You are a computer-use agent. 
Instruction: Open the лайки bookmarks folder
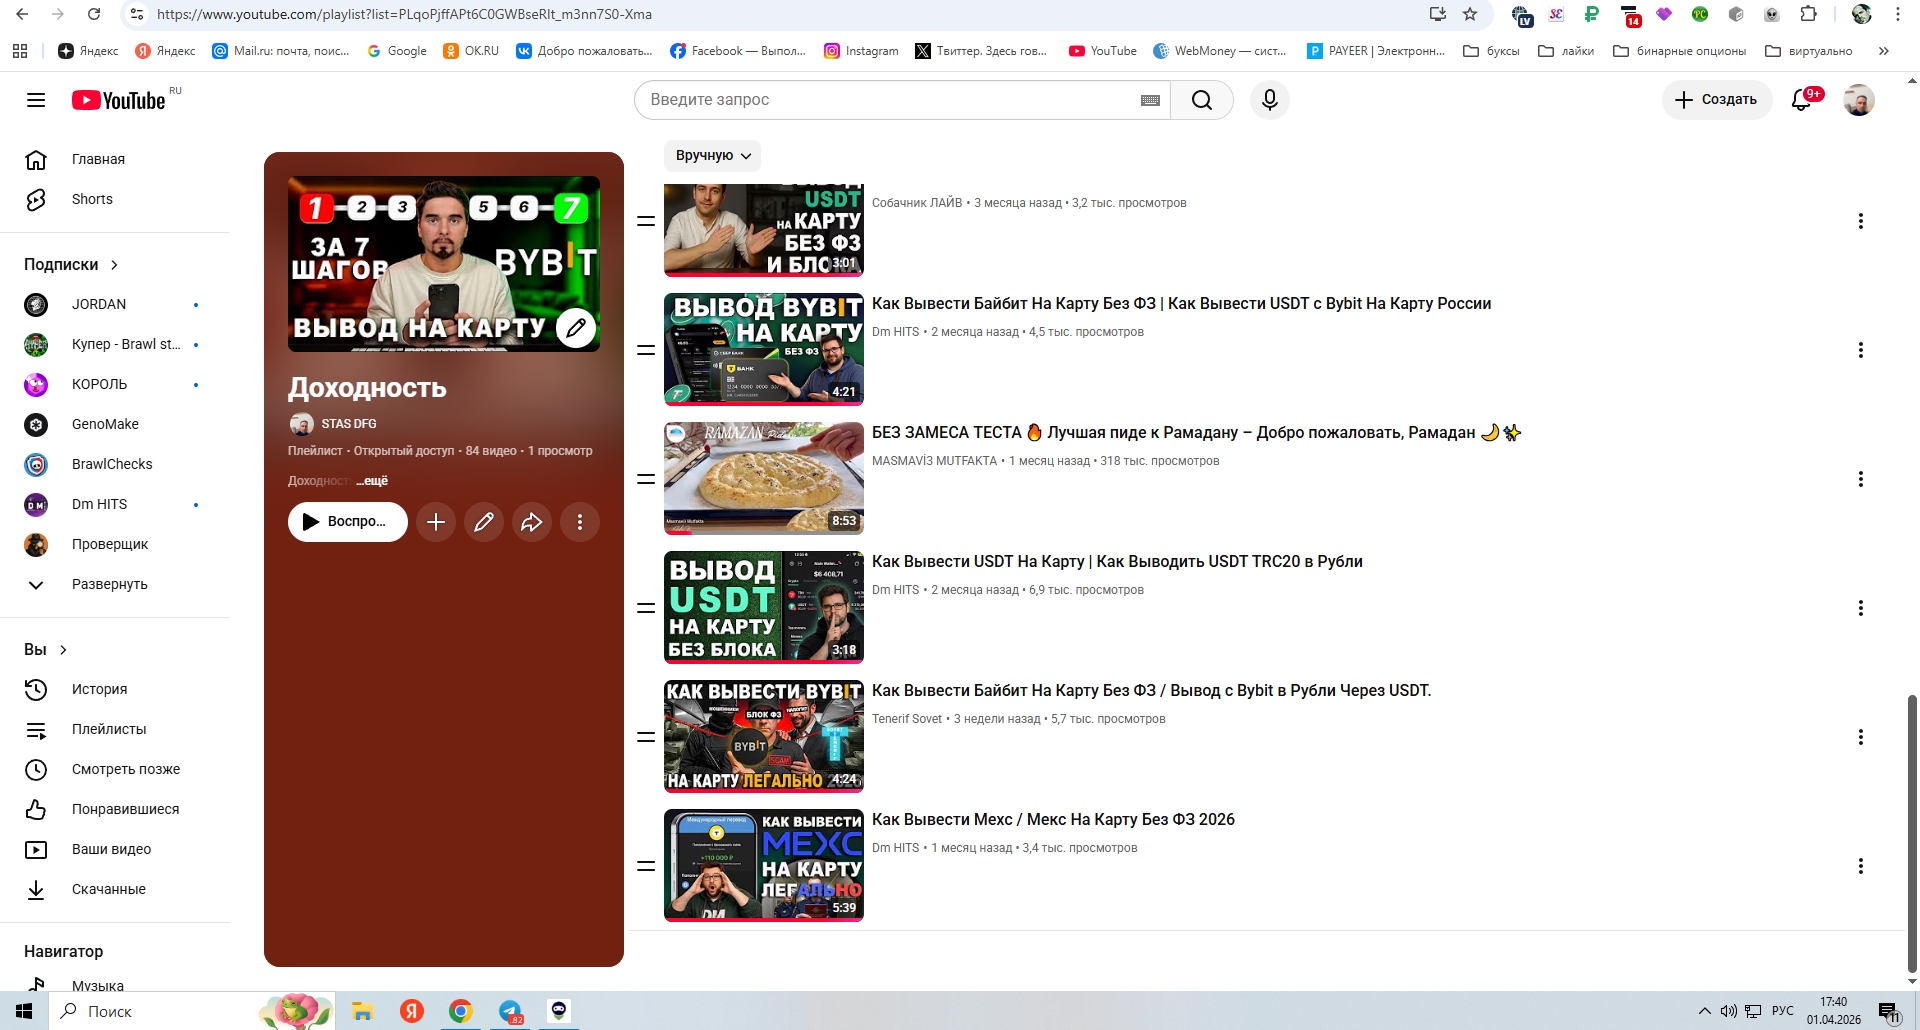click(x=1566, y=51)
